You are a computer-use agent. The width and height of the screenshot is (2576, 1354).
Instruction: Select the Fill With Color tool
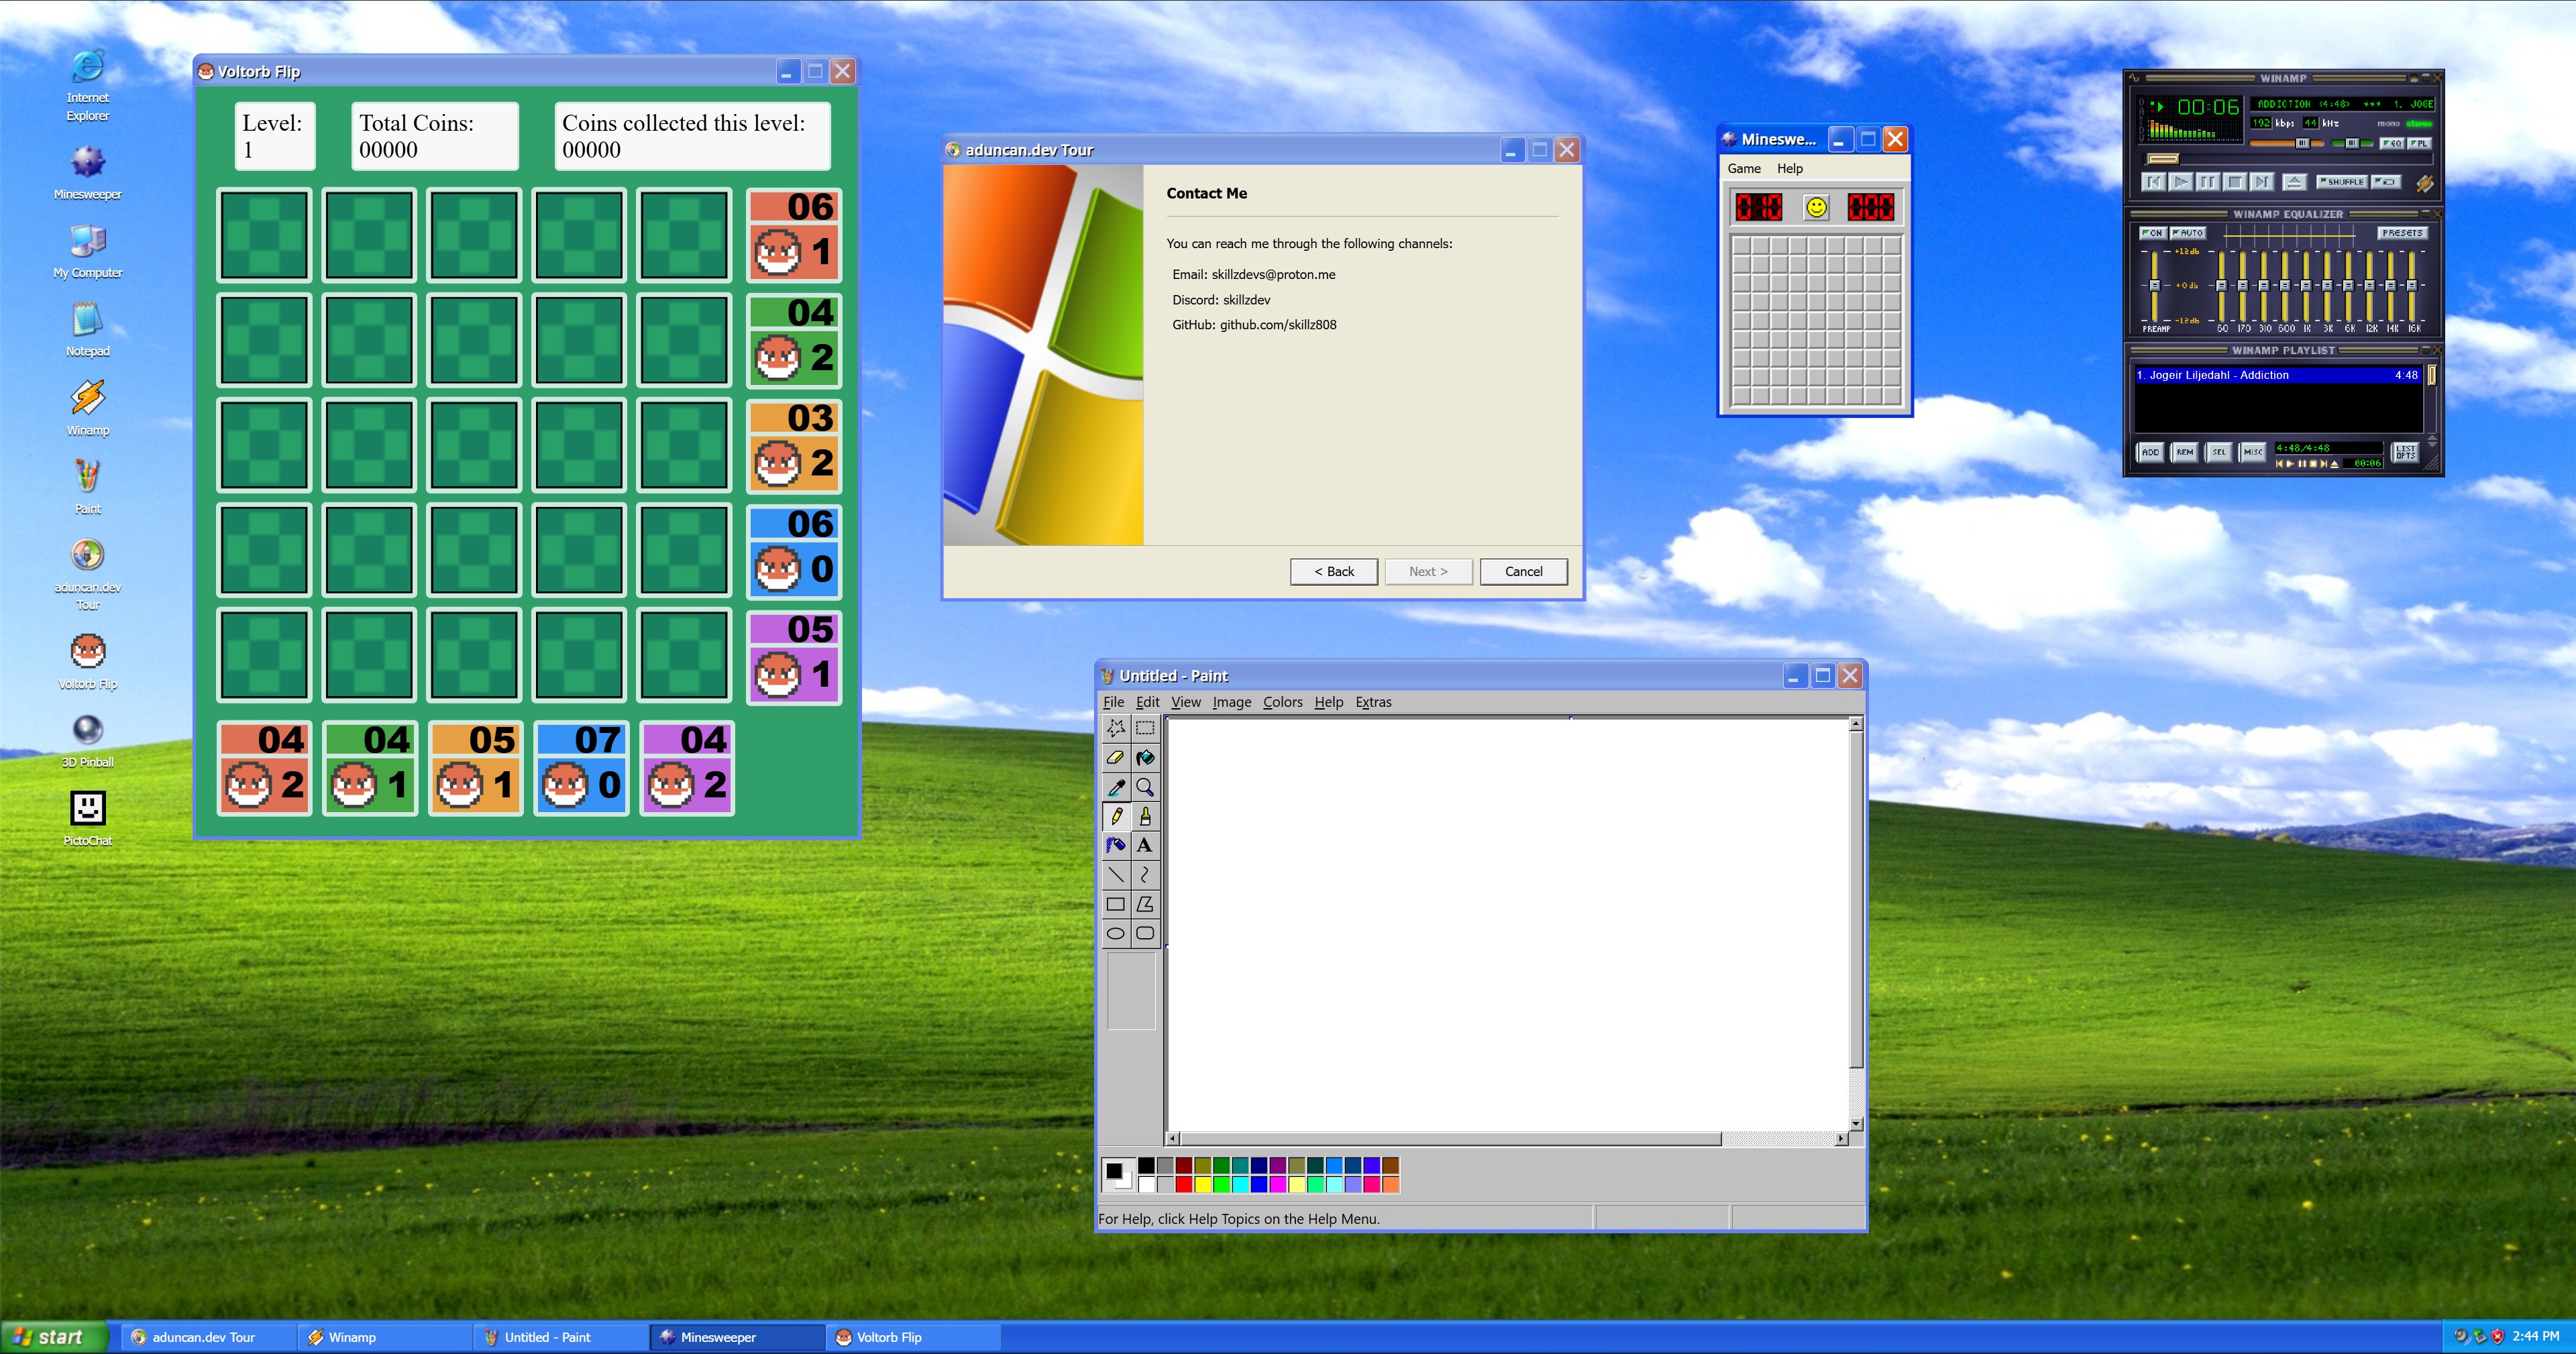click(1146, 758)
